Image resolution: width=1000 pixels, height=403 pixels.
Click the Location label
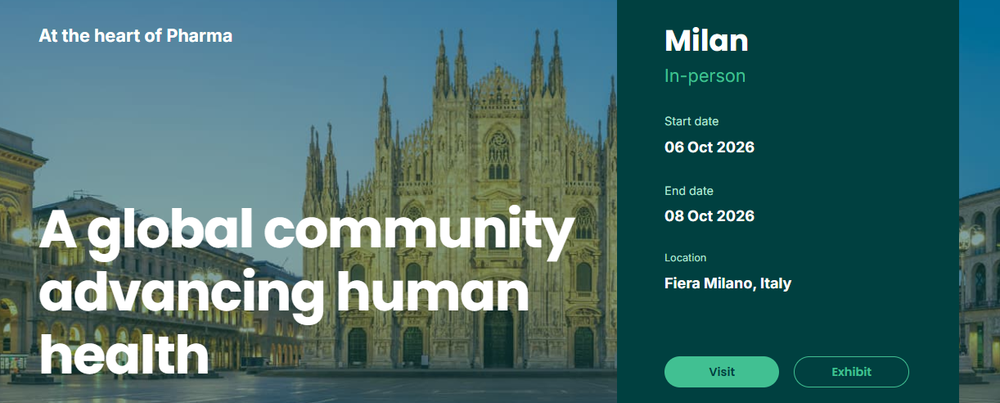[685, 258]
